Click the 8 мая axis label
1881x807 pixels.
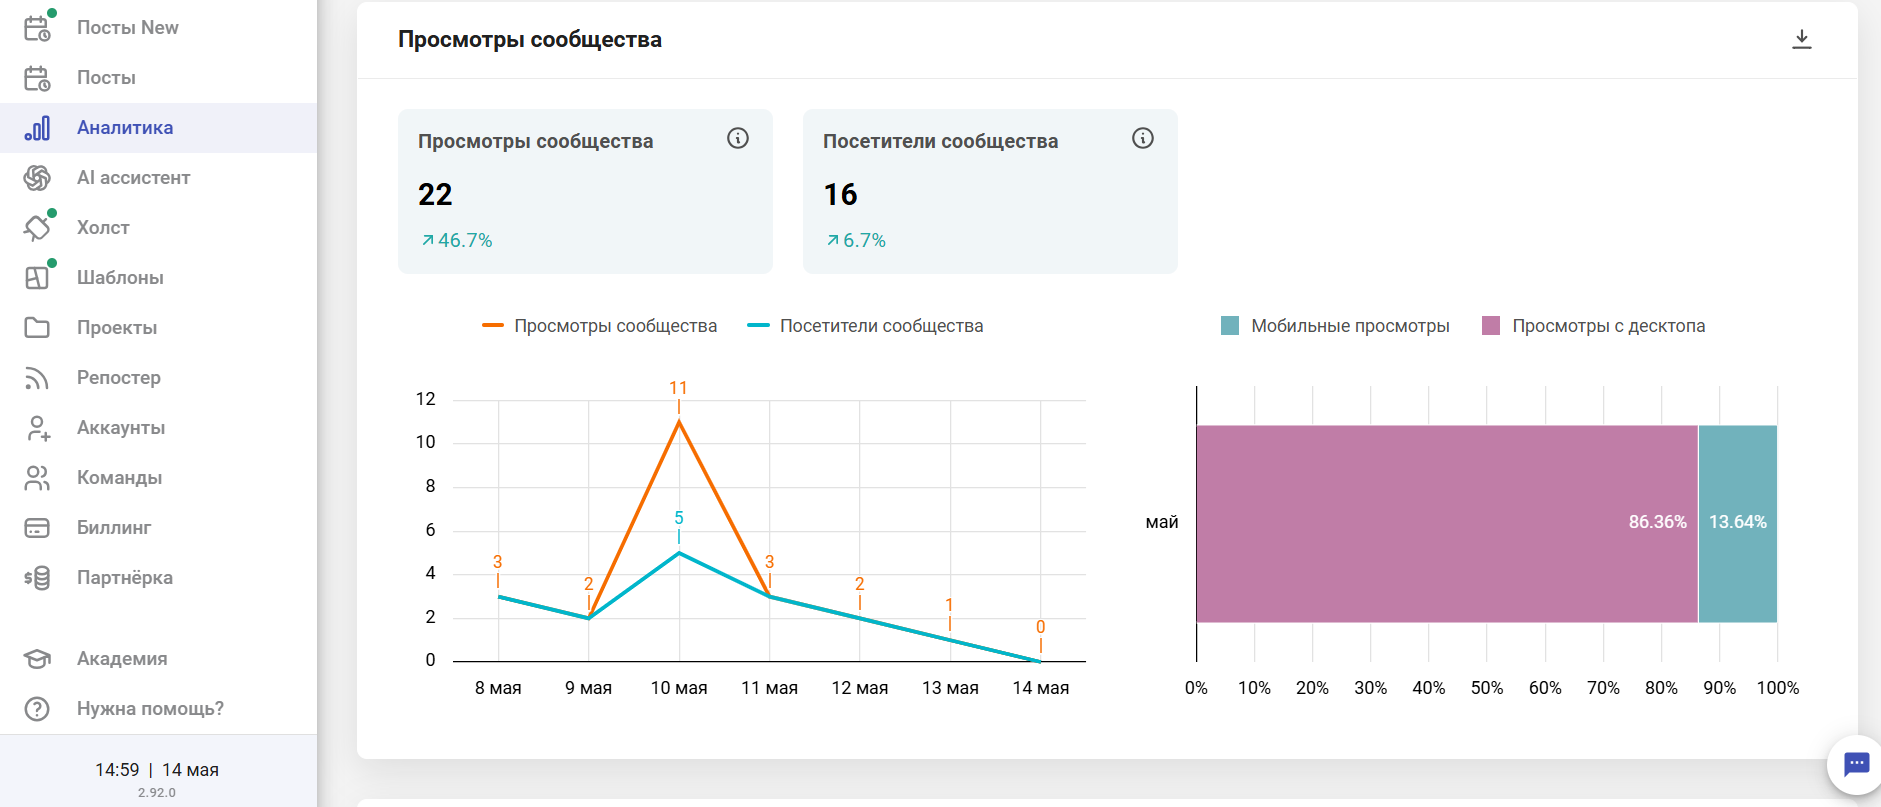coord(498,688)
